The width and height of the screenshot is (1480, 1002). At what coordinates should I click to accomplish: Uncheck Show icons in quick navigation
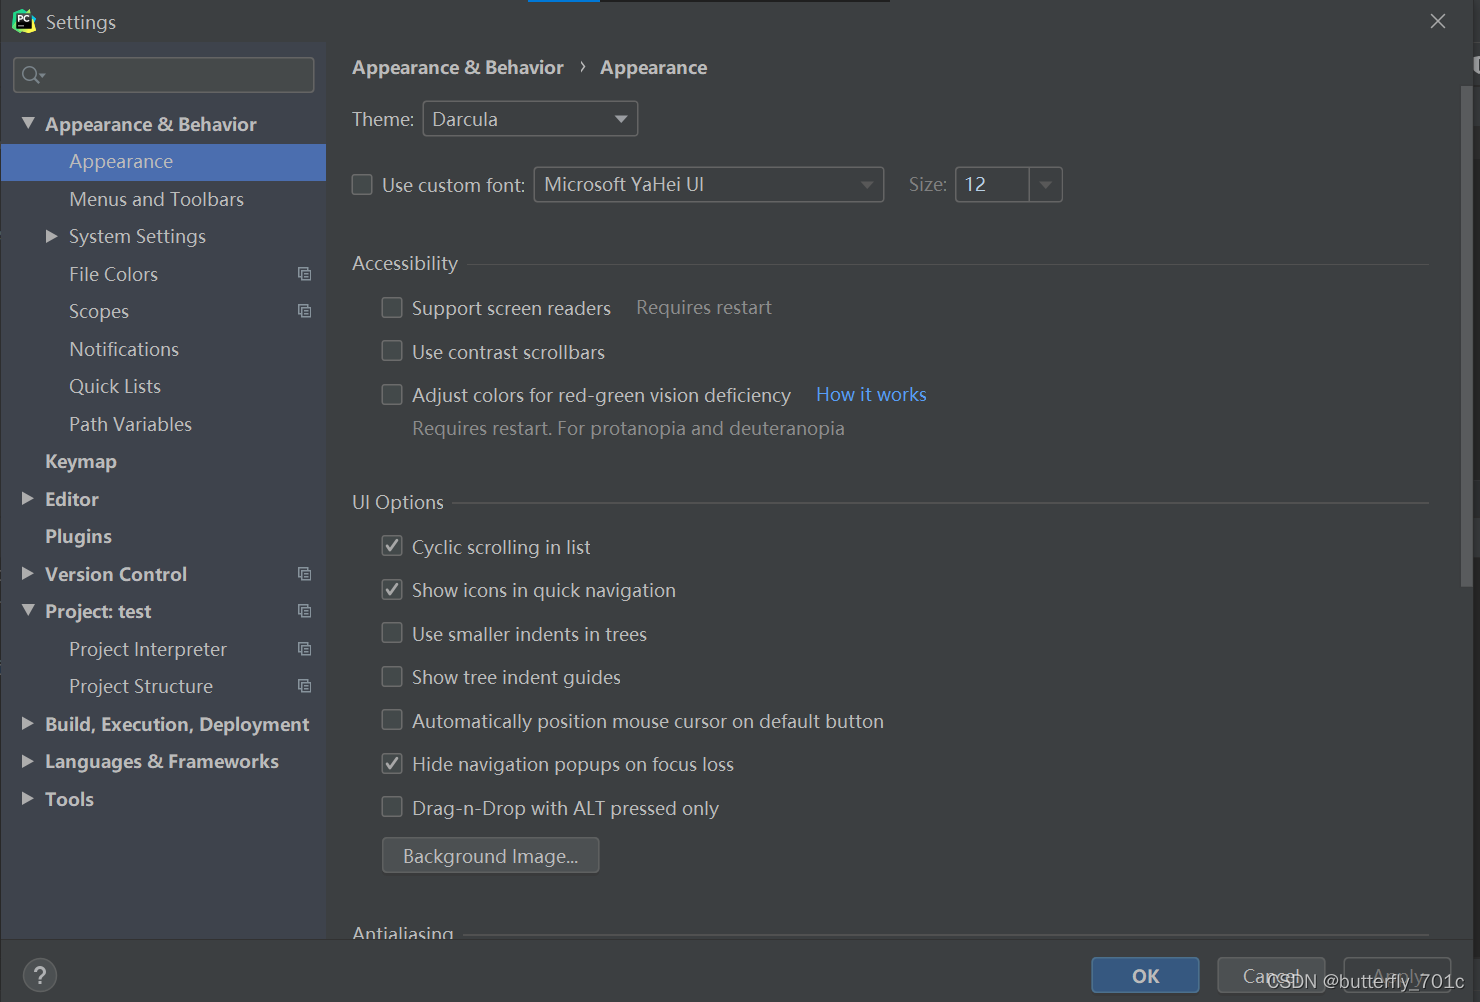click(392, 590)
